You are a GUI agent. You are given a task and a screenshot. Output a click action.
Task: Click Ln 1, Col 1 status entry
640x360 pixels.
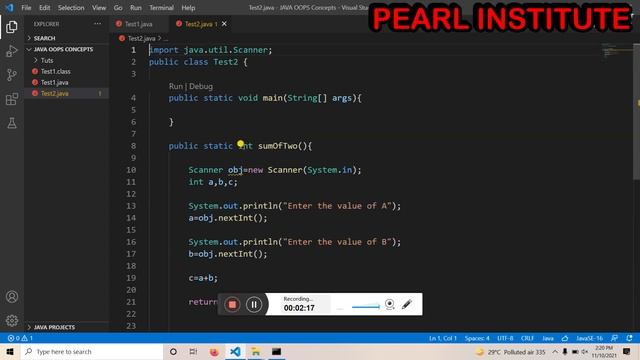click(x=443, y=338)
